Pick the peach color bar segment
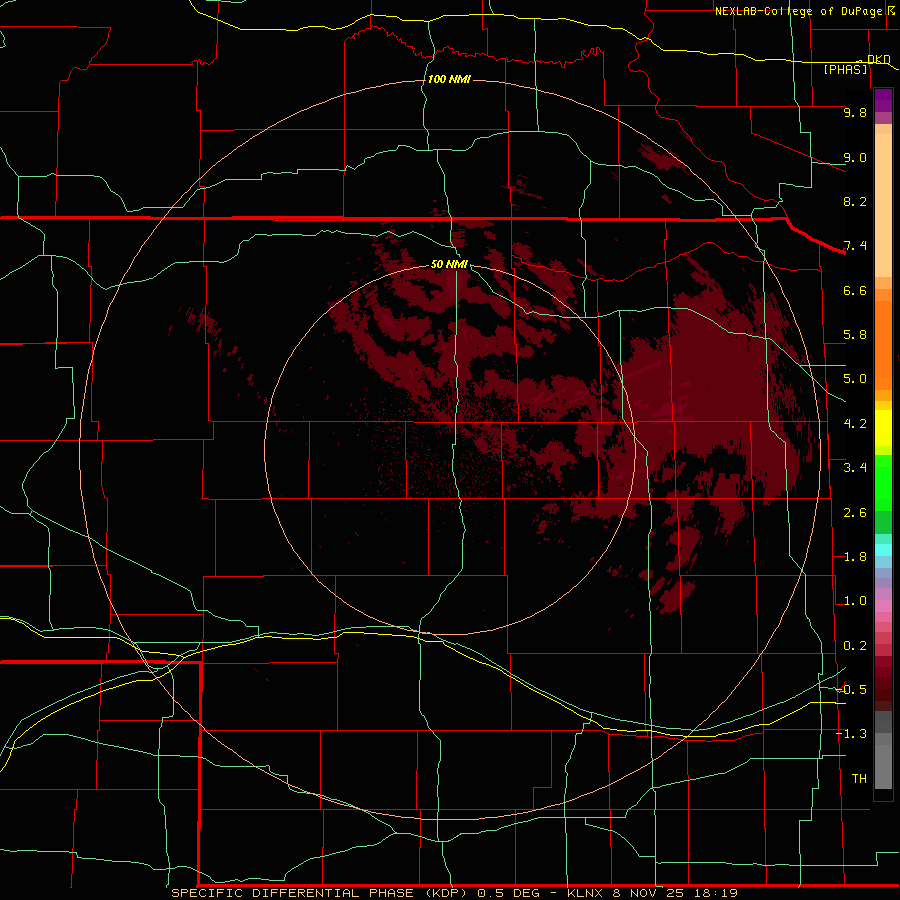The image size is (900, 900). click(x=883, y=205)
